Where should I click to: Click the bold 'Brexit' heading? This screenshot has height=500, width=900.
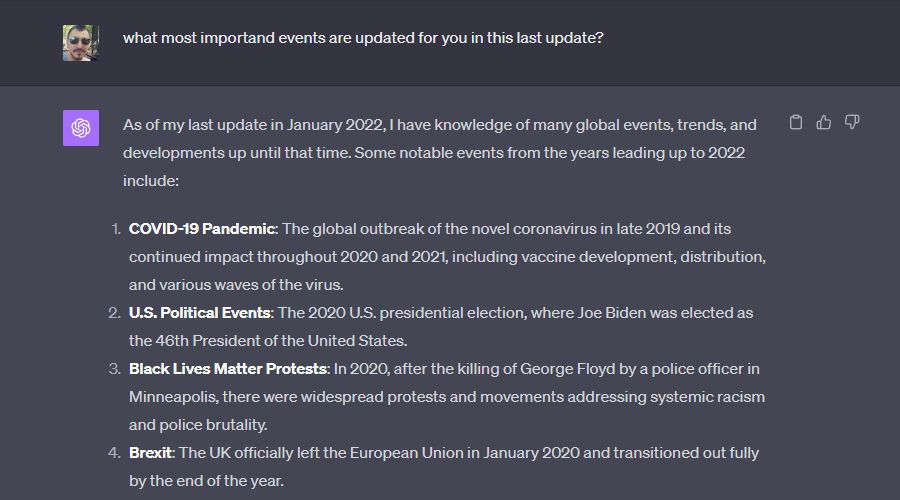[x=151, y=453]
